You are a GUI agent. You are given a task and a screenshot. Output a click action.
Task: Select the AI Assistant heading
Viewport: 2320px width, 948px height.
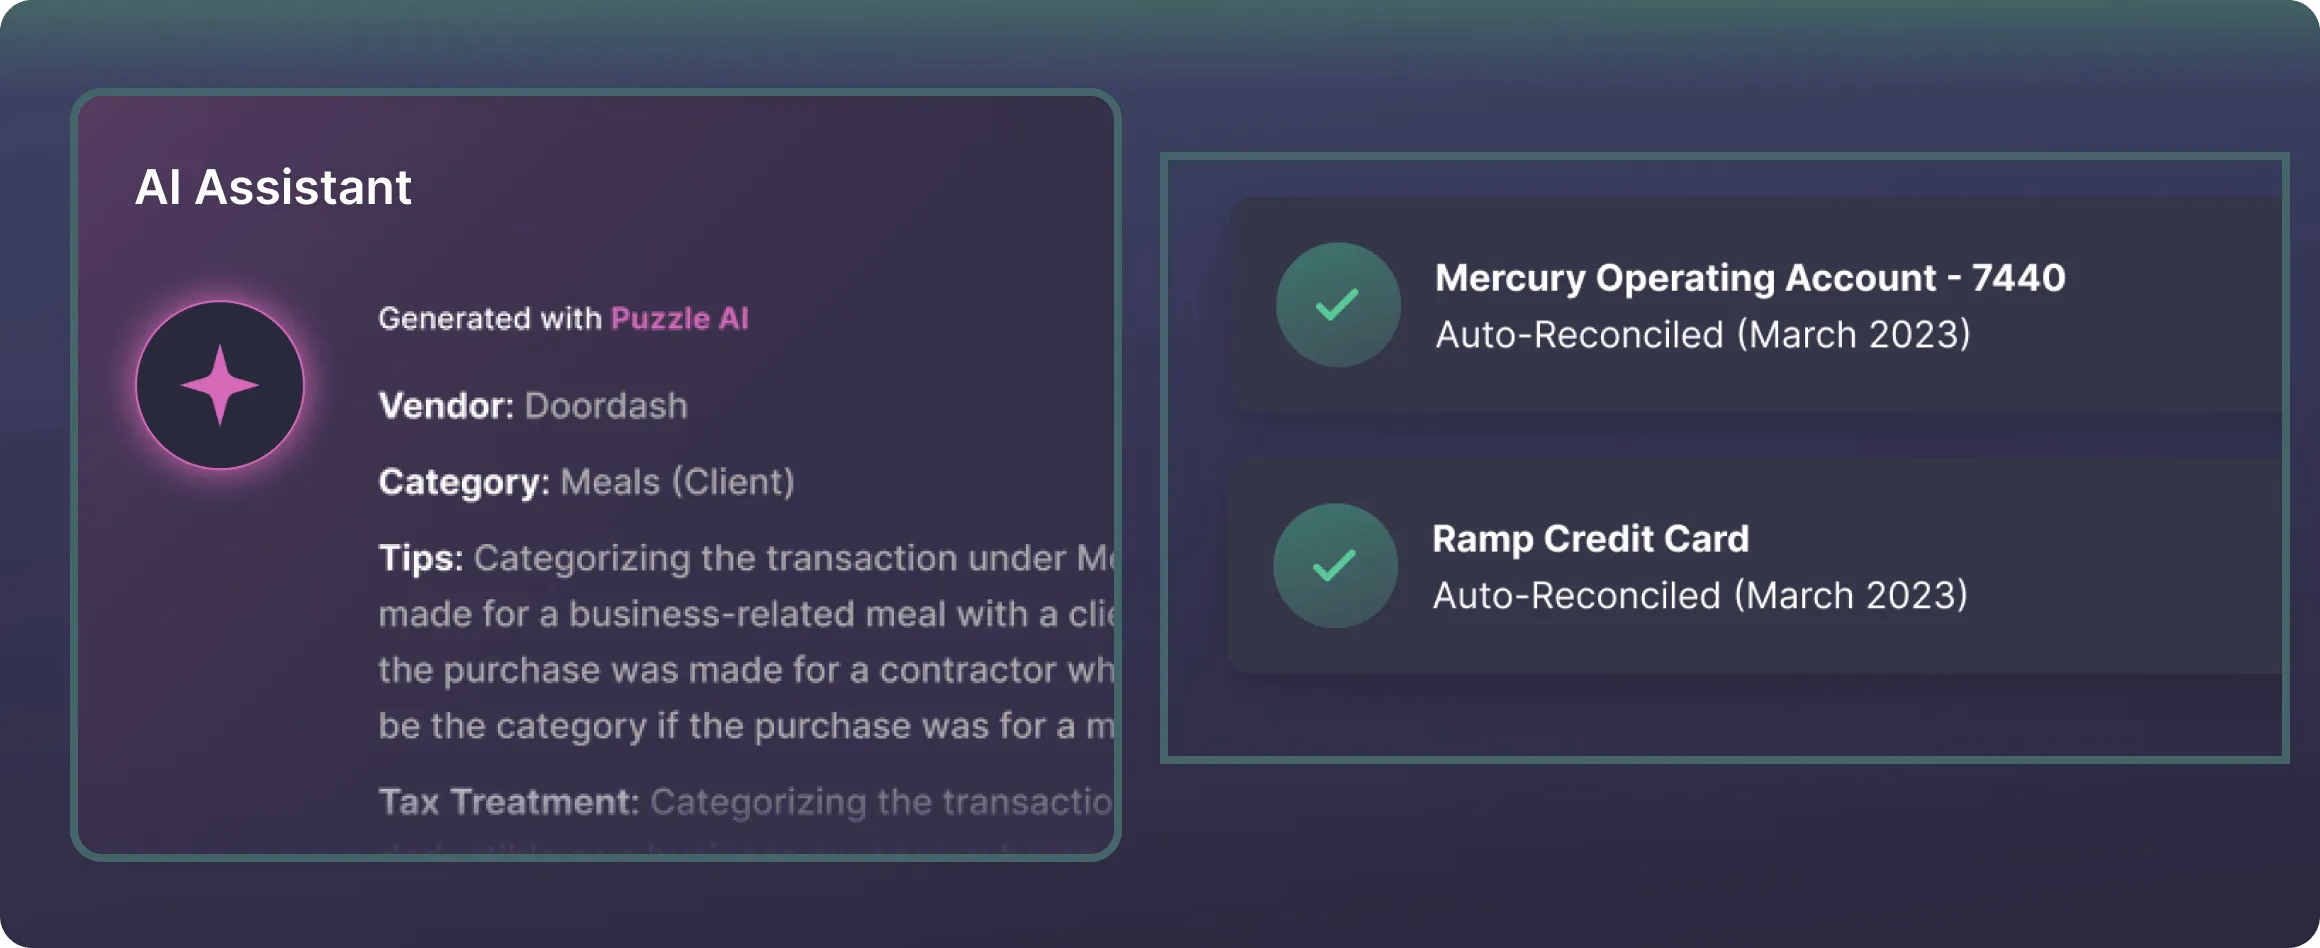pyautogui.click(x=273, y=187)
